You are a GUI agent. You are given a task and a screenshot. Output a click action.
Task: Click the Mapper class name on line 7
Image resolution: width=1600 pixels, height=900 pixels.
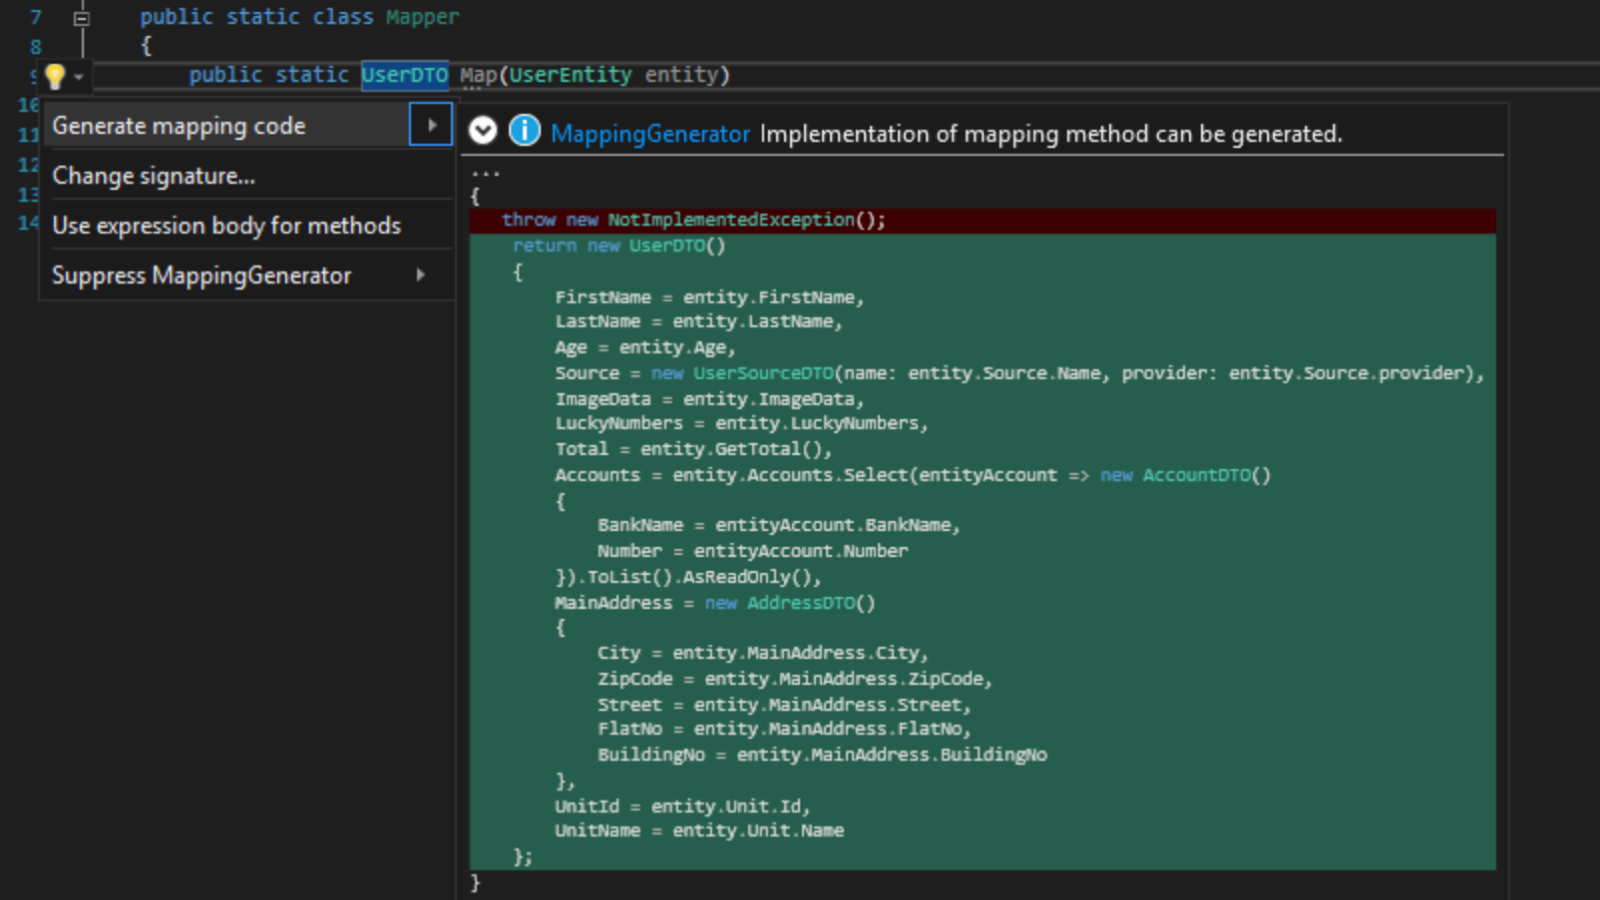click(x=422, y=16)
